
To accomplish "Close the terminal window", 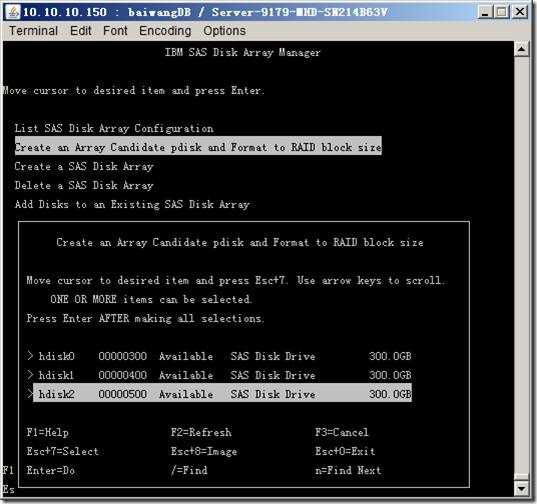I will click(520, 12).
